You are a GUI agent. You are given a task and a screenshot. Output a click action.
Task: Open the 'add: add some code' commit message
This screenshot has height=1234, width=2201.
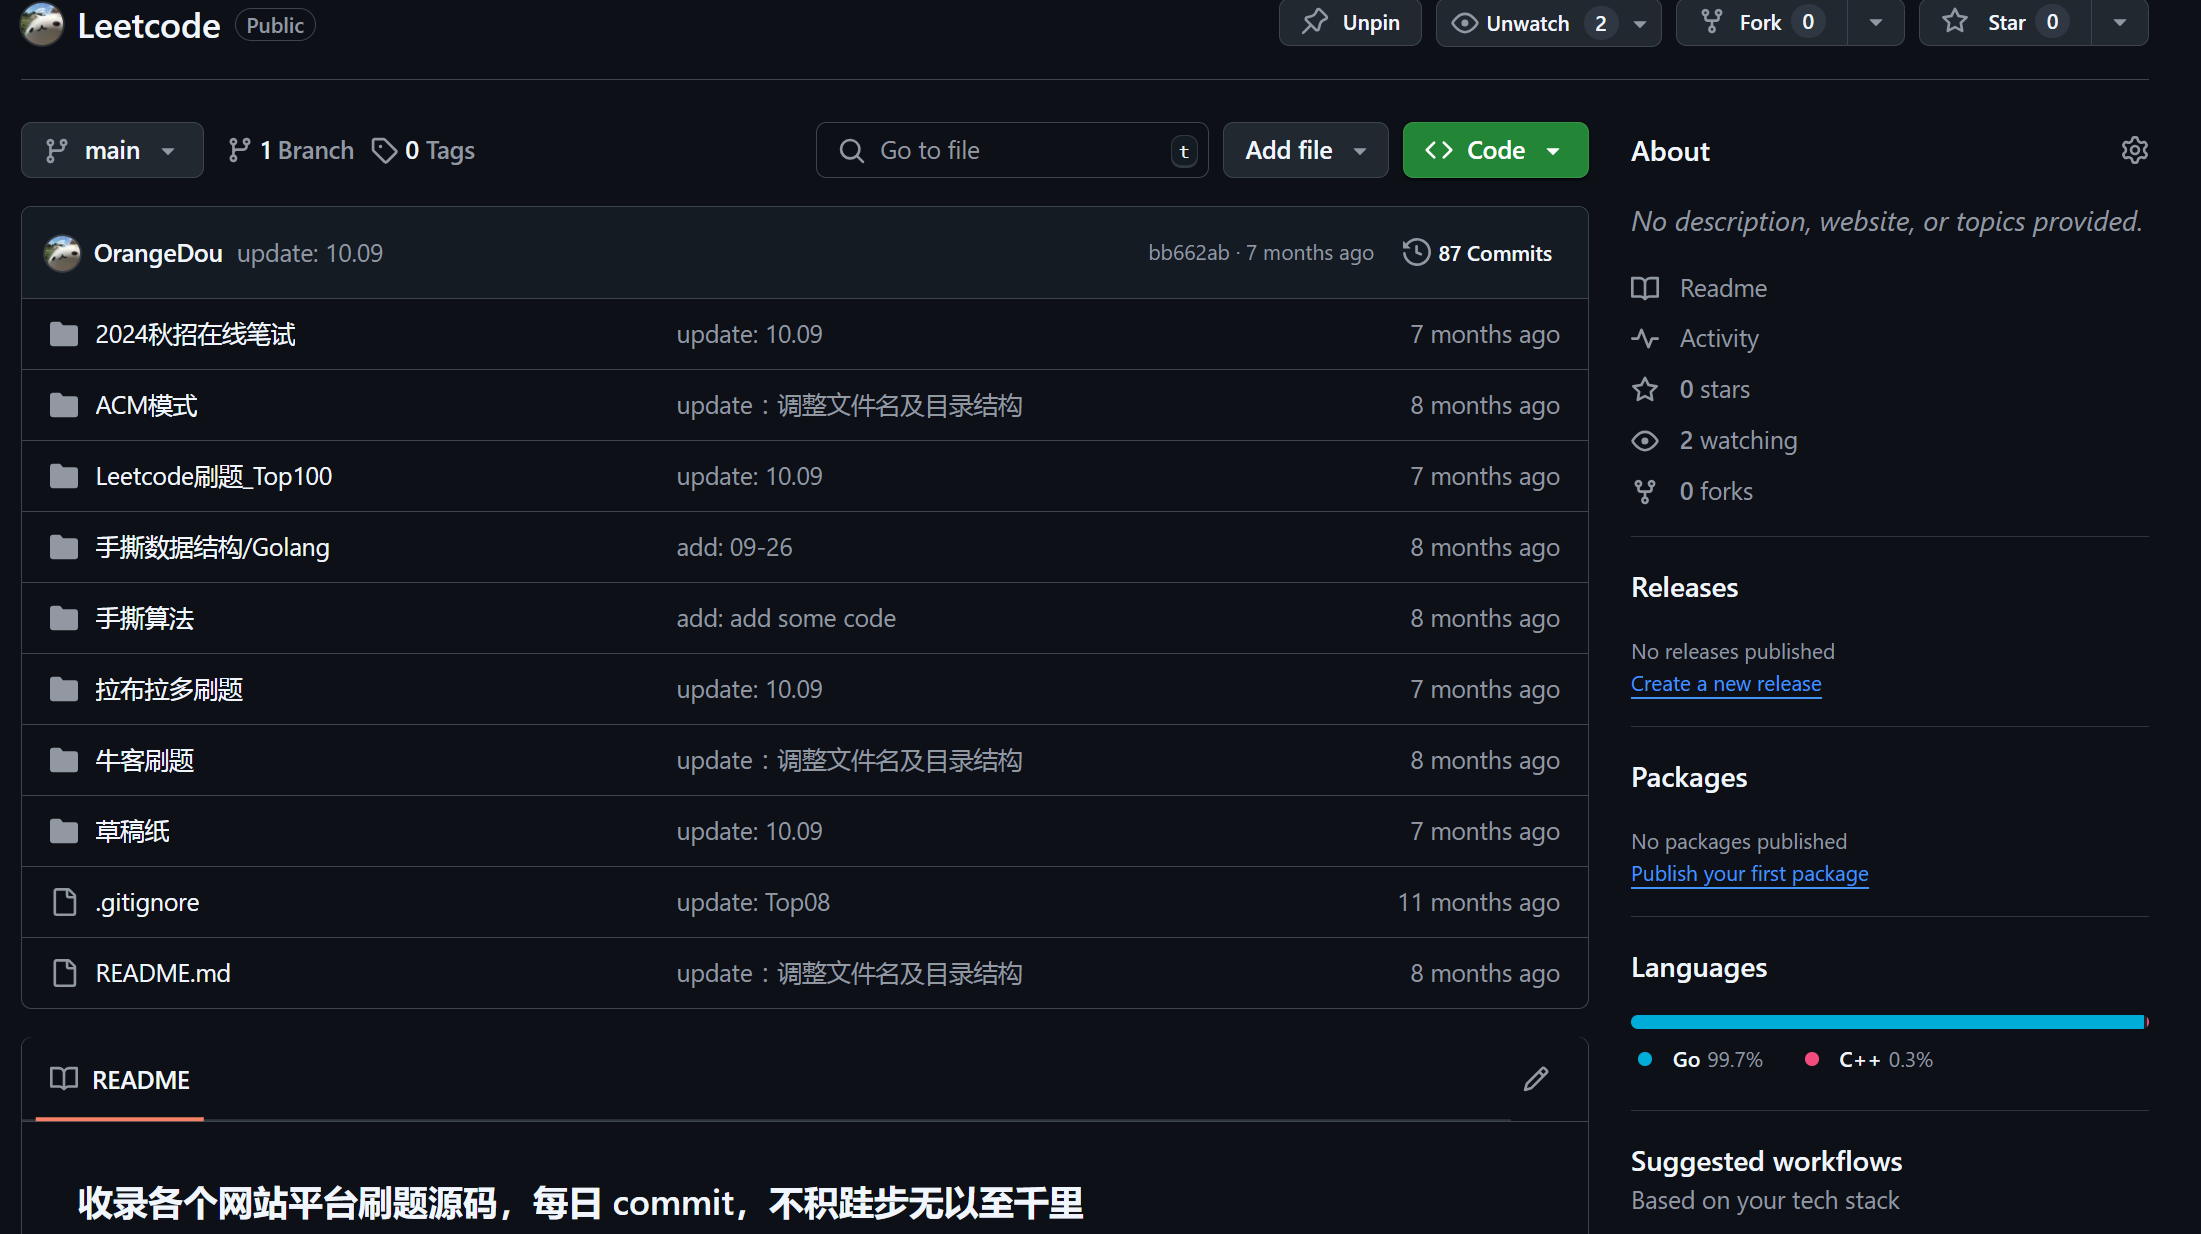pos(786,618)
